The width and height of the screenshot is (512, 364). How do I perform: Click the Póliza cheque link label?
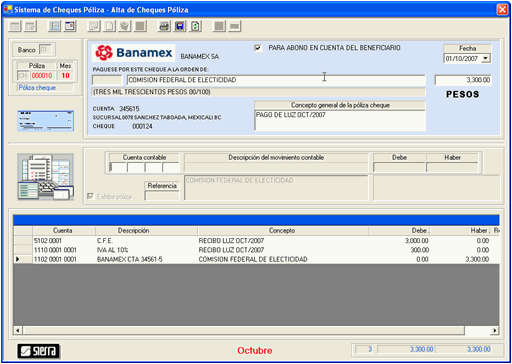(x=37, y=88)
